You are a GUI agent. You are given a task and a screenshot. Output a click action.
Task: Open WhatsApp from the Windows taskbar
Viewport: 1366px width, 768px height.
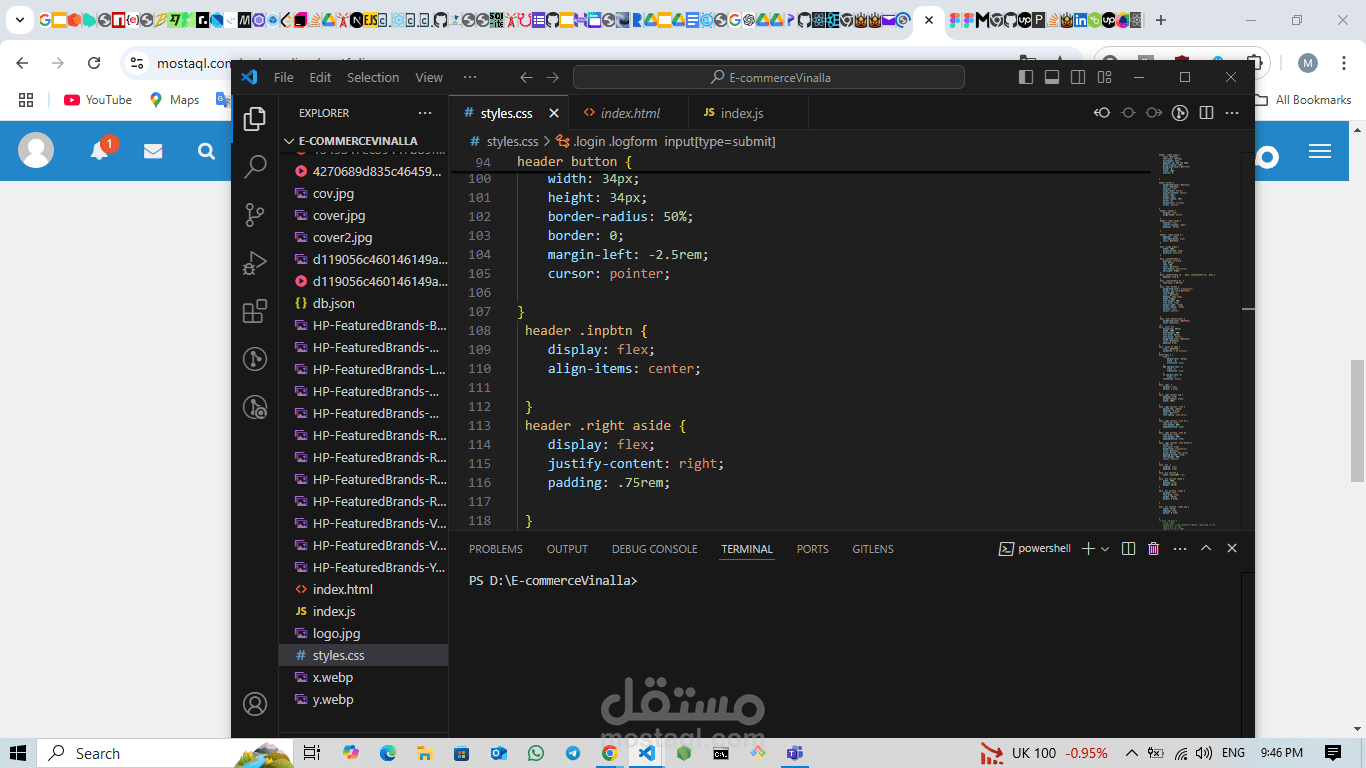tap(535, 753)
